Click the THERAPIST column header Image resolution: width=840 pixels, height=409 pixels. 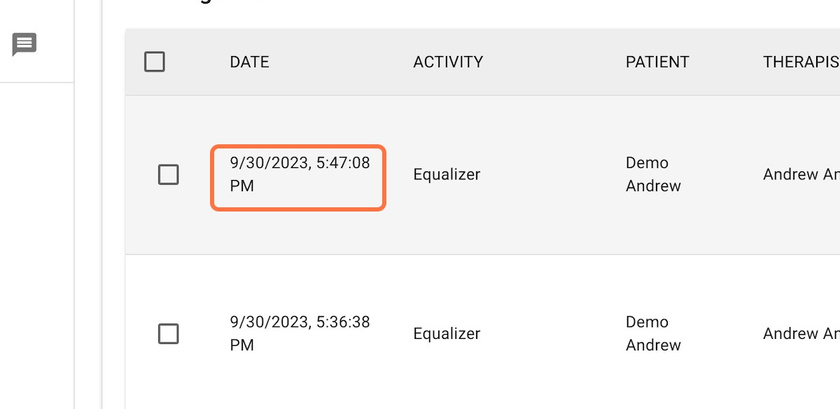[x=801, y=62]
